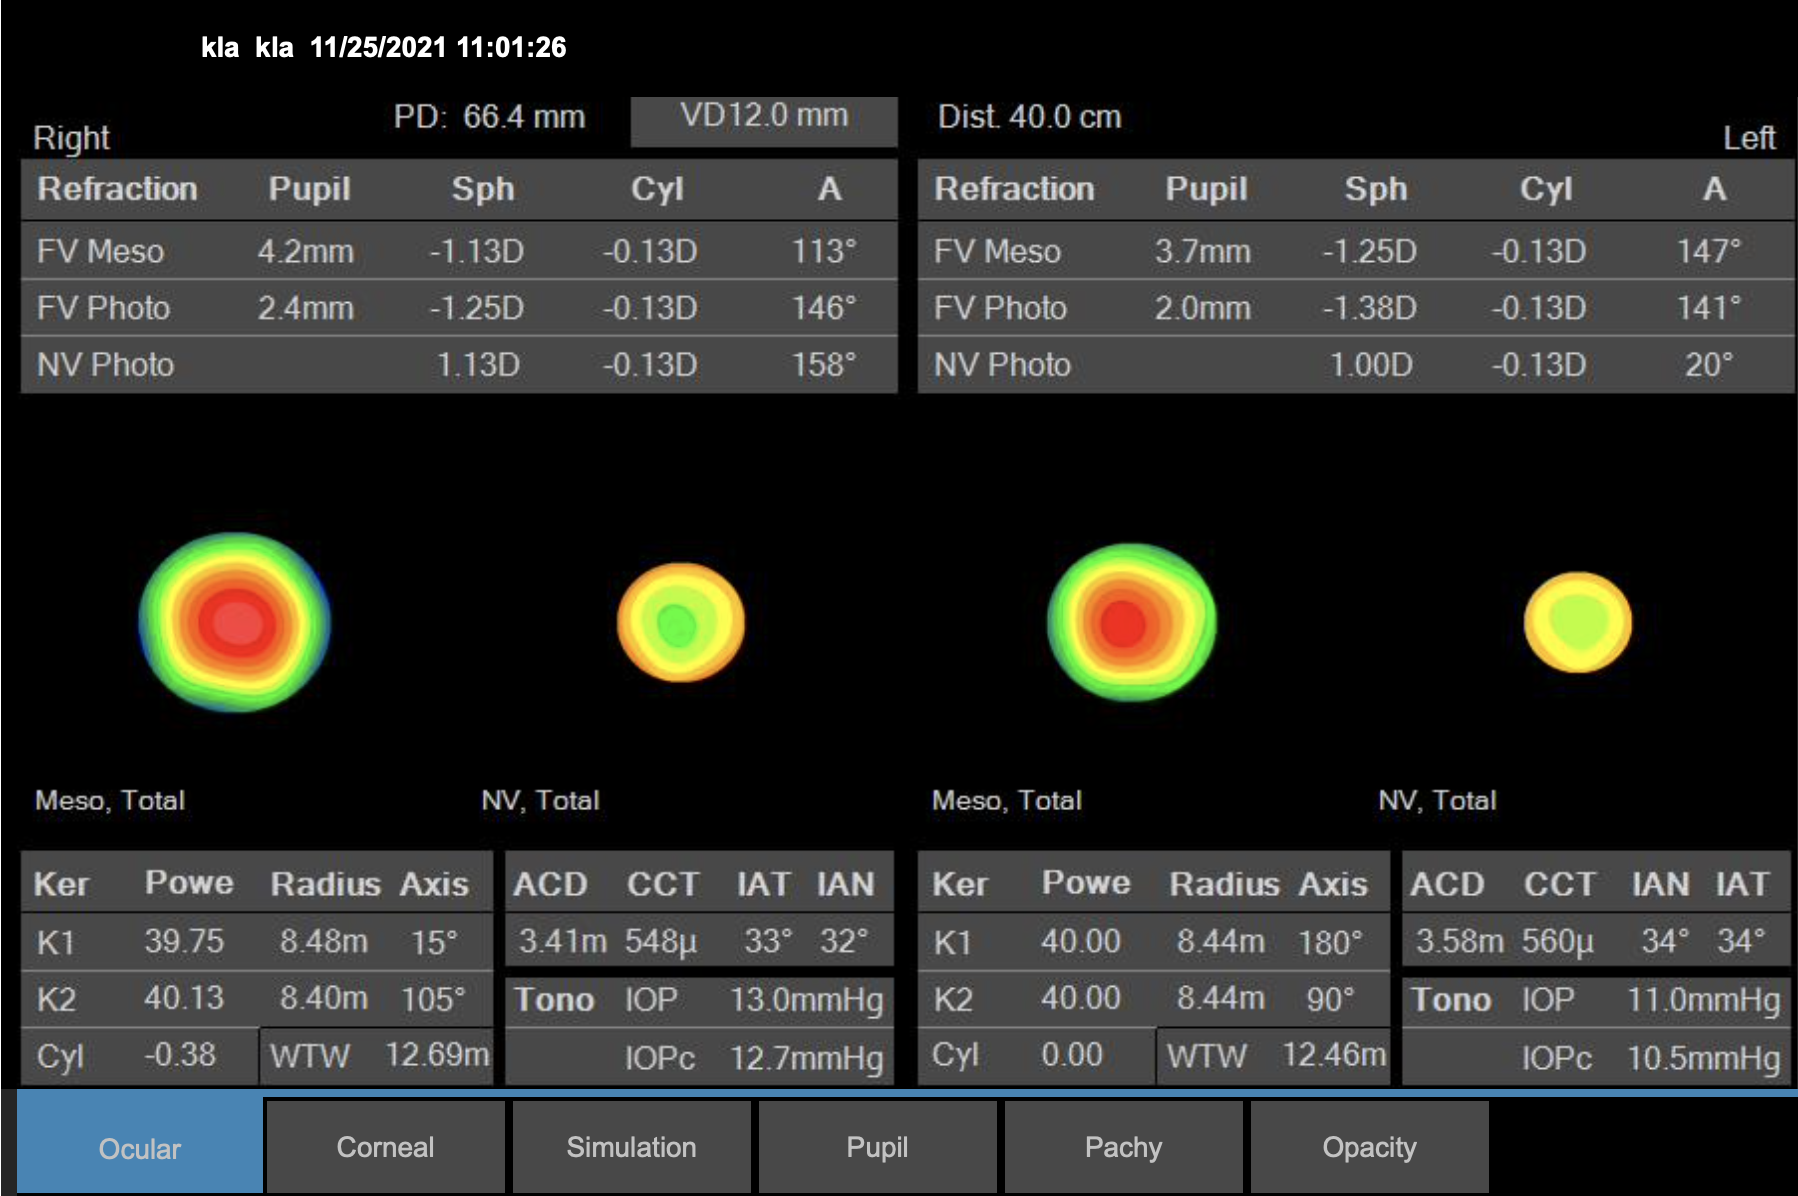1798x1196 pixels.
Task: Open the Pachy tab
Action: (x=1123, y=1147)
